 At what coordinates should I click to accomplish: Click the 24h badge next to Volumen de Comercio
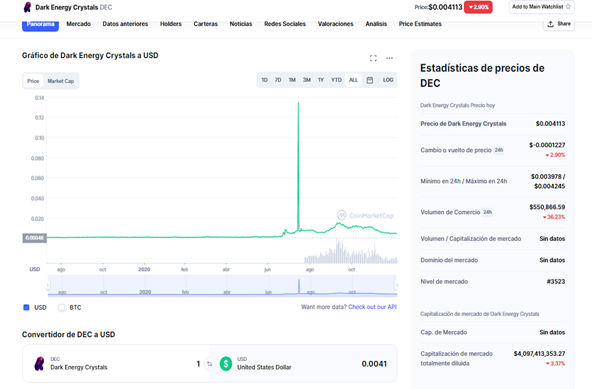pos(487,212)
